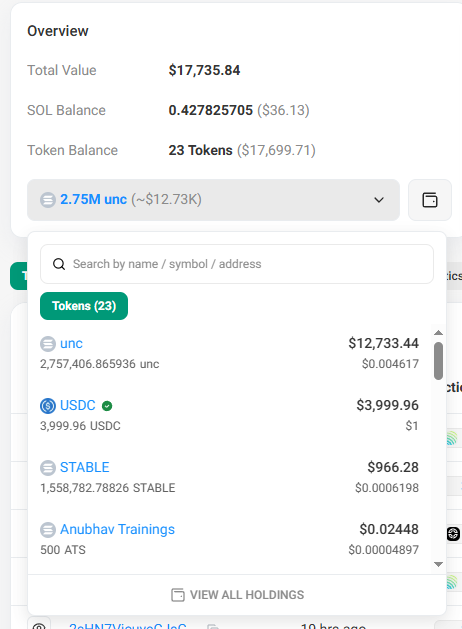This screenshot has width=462, height=629.
Task: Click the scrollbar up arrow
Action: tap(438, 333)
